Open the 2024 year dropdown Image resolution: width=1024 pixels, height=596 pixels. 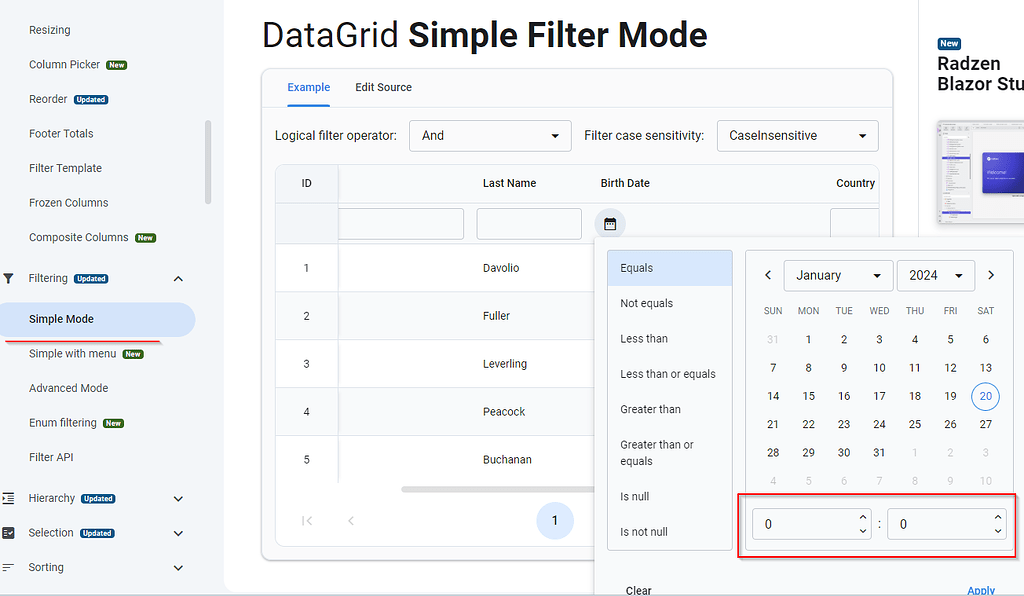pos(936,275)
